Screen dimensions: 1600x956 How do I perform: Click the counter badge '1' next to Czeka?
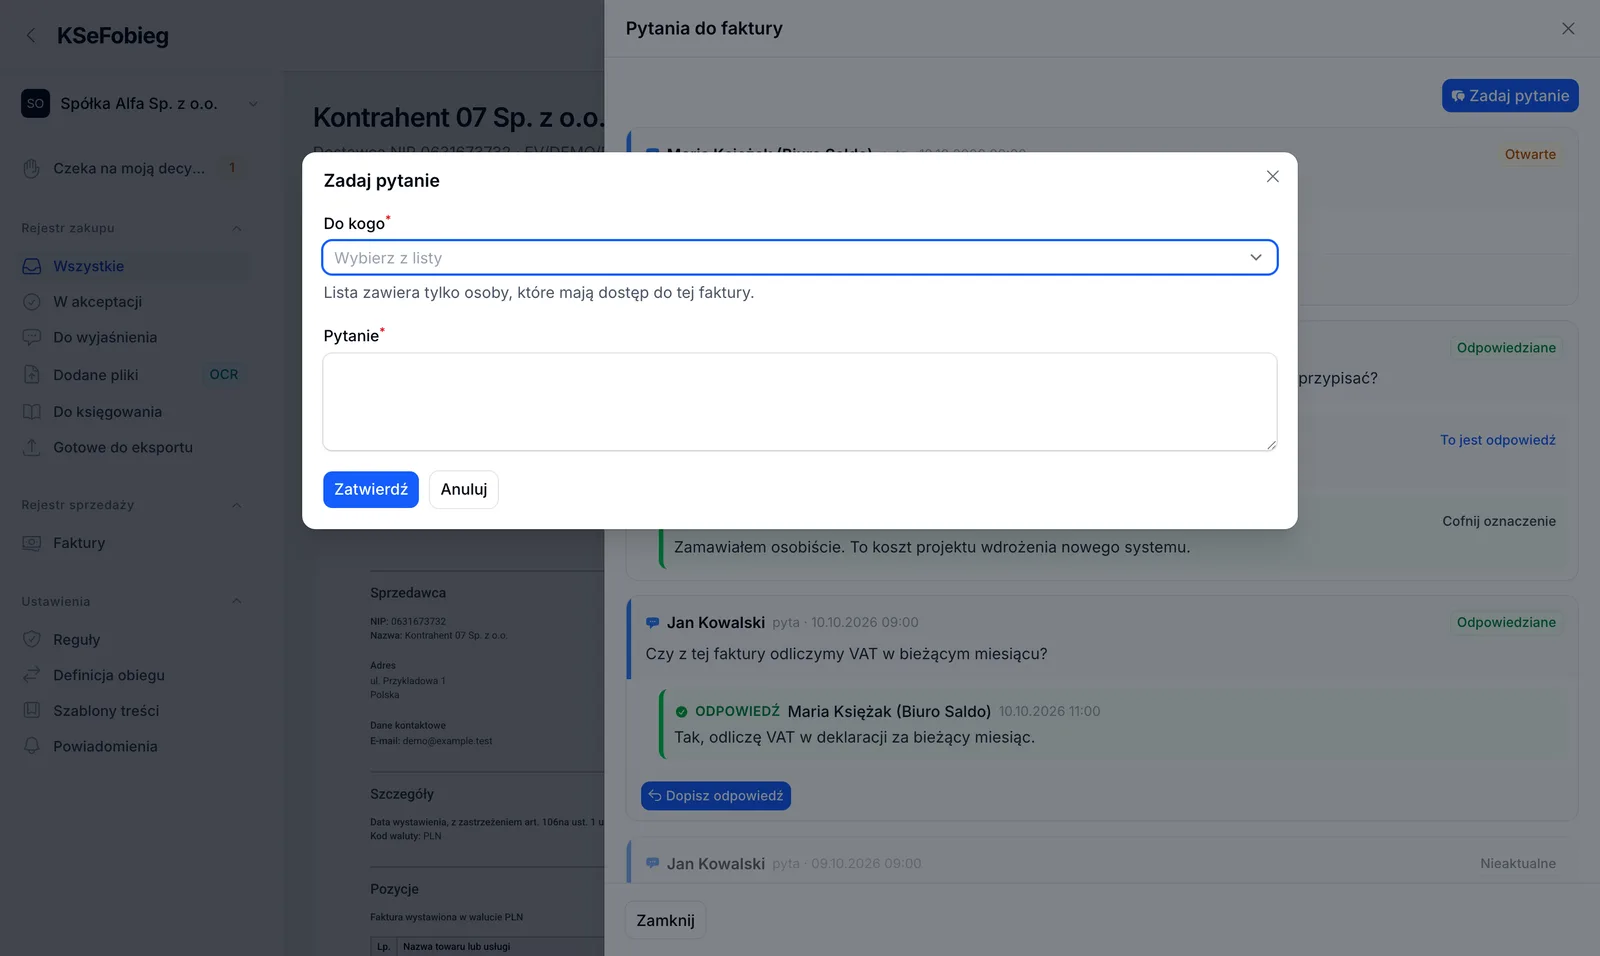click(x=232, y=168)
